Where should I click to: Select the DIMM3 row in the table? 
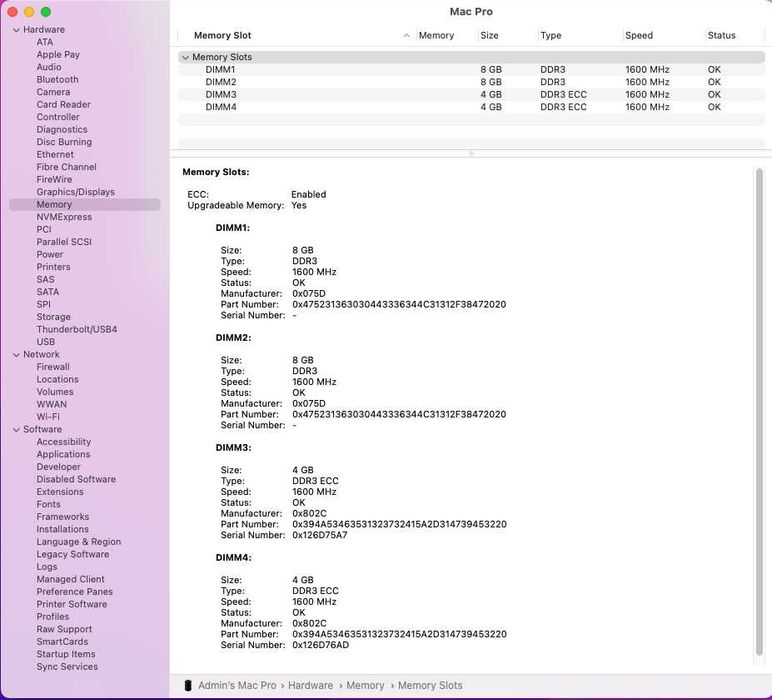tap(471, 95)
